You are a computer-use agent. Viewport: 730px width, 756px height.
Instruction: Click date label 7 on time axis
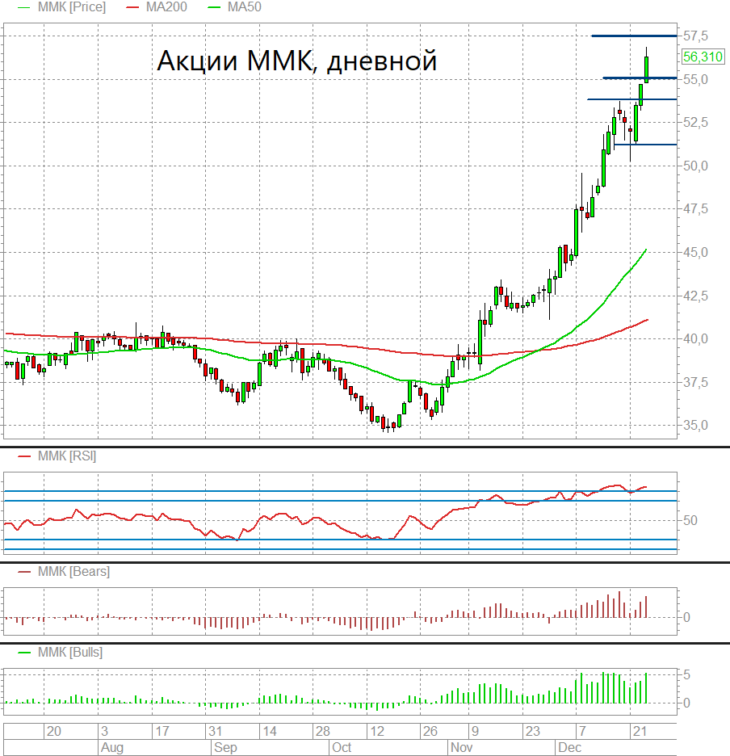(x=582, y=731)
